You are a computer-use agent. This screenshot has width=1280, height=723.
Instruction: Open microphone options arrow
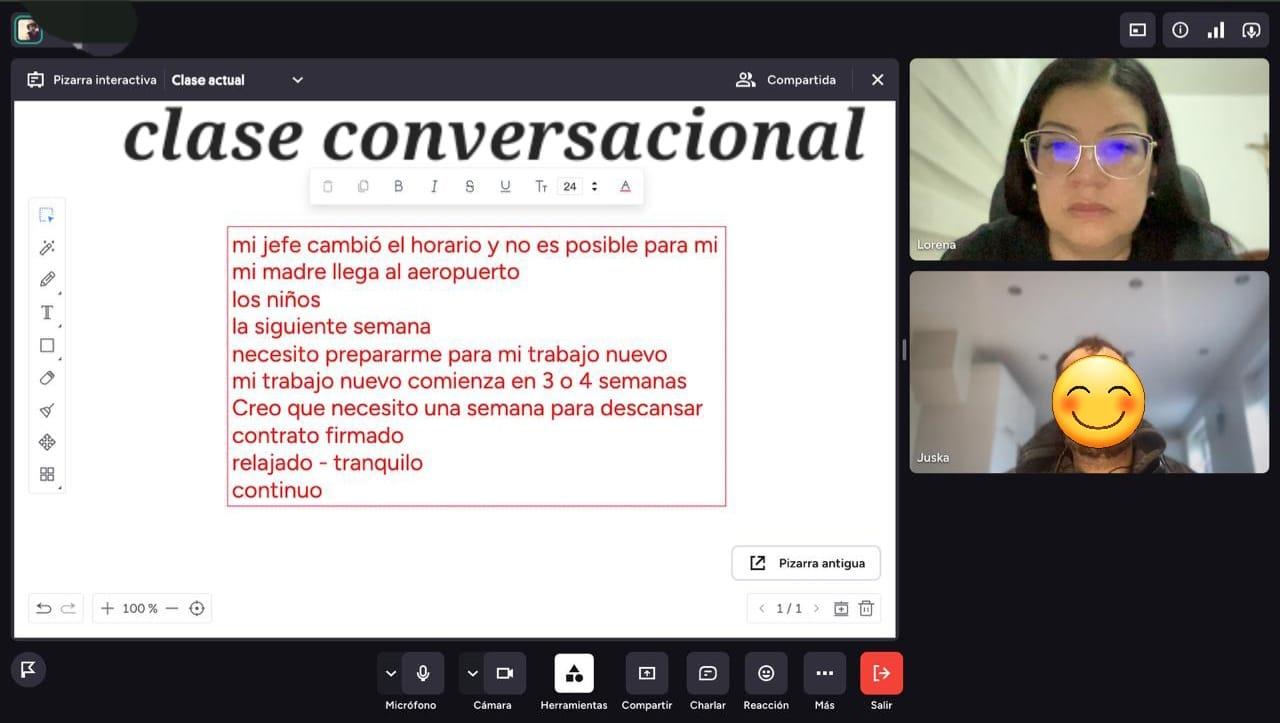point(390,673)
